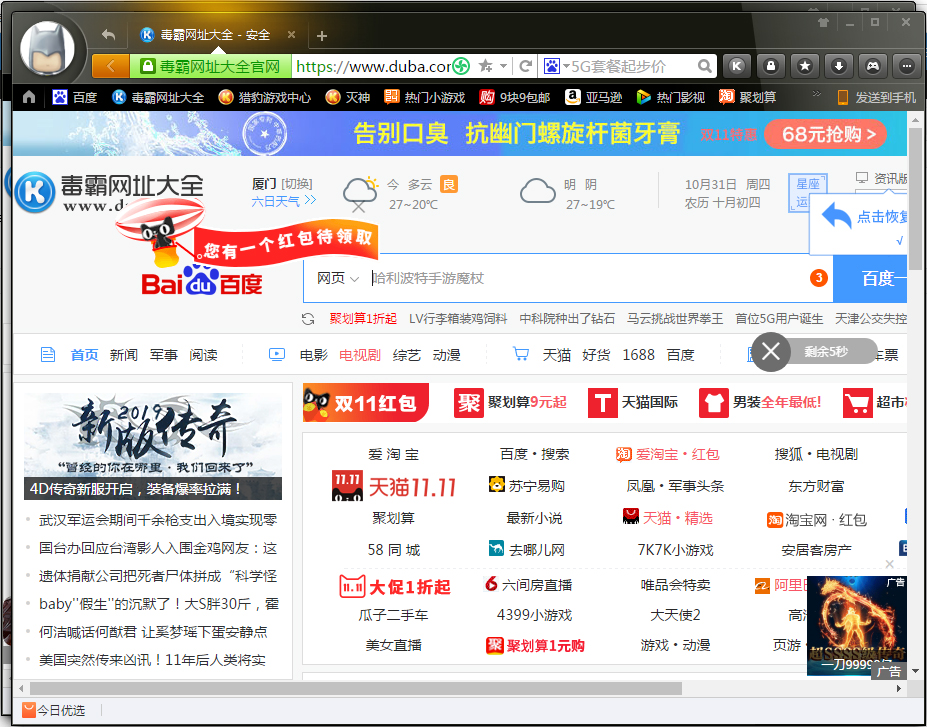Click the 发送到手机 phone icon

tap(845, 97)
